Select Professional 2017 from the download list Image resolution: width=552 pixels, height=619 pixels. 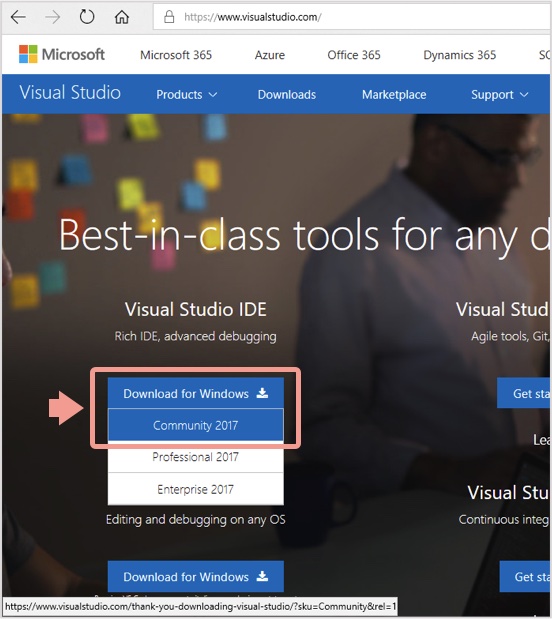click(196, 457)
